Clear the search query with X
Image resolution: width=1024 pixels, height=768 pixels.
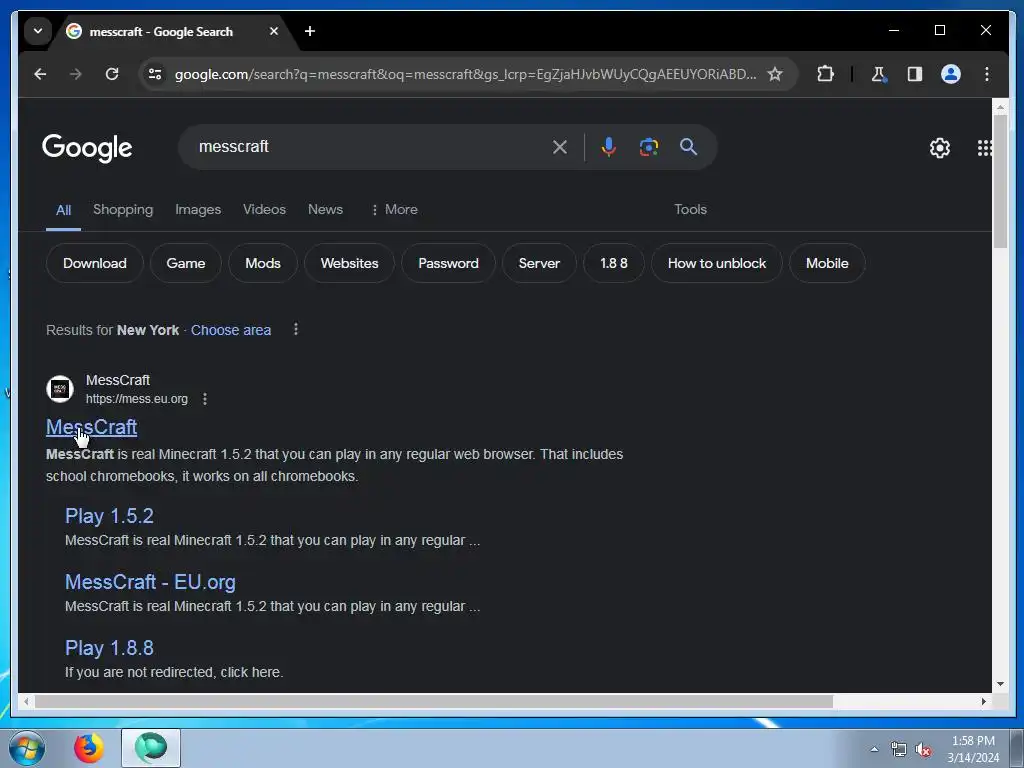[560, 147]
